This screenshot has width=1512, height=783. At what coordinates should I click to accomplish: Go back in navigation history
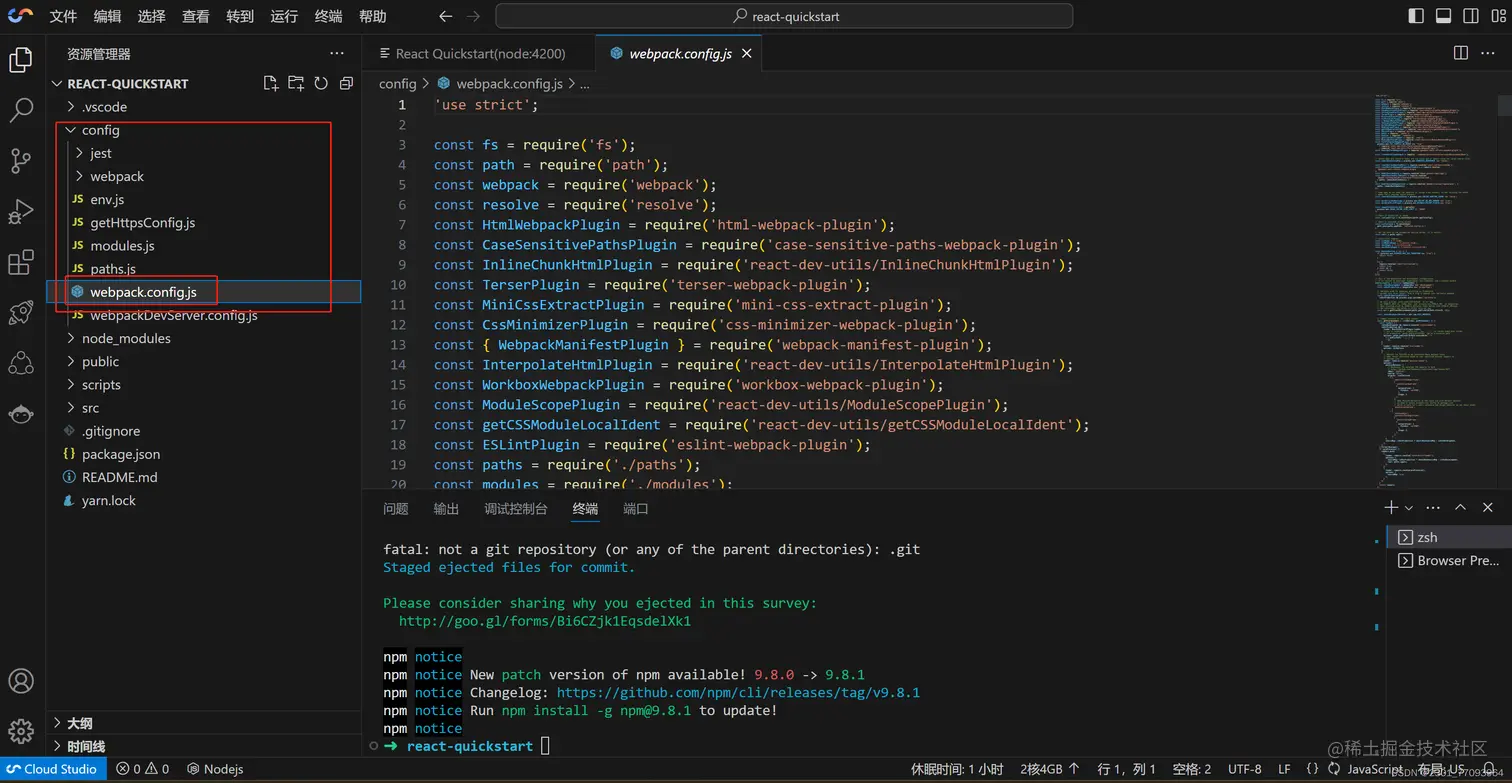click(446, 16)
